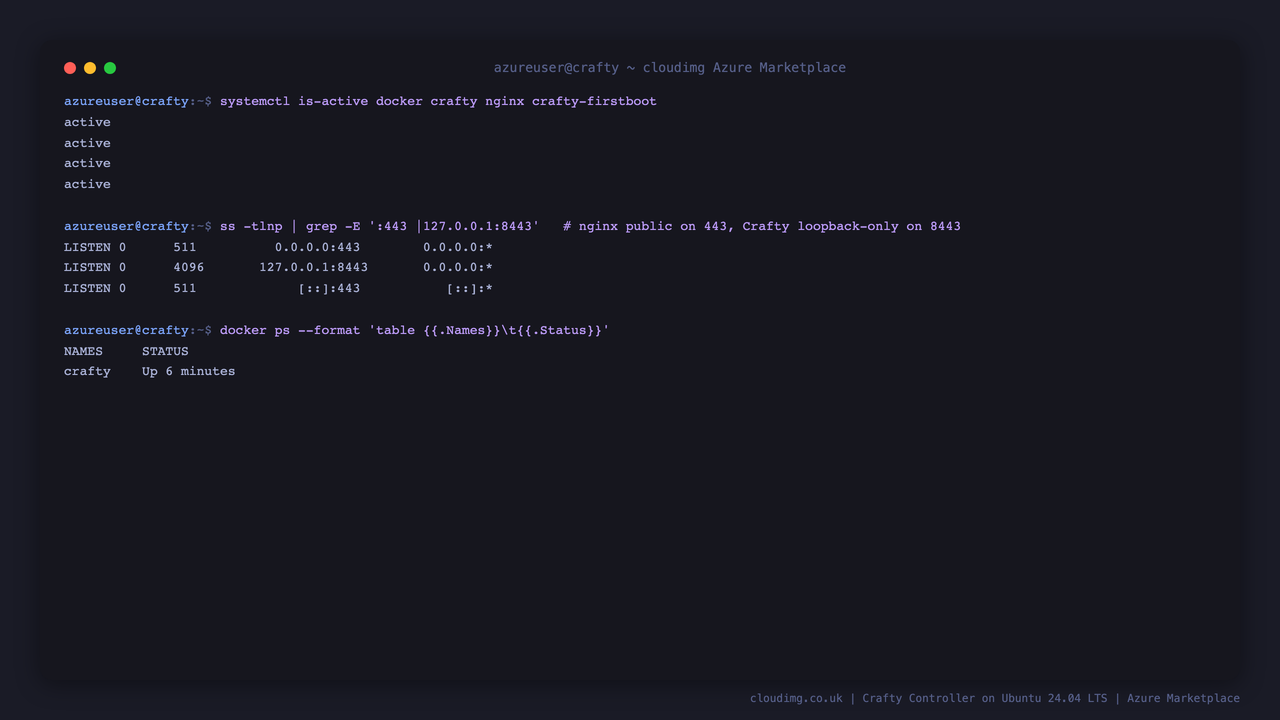Click the '0.0.0.0:443' listen address

pos(318,247)
